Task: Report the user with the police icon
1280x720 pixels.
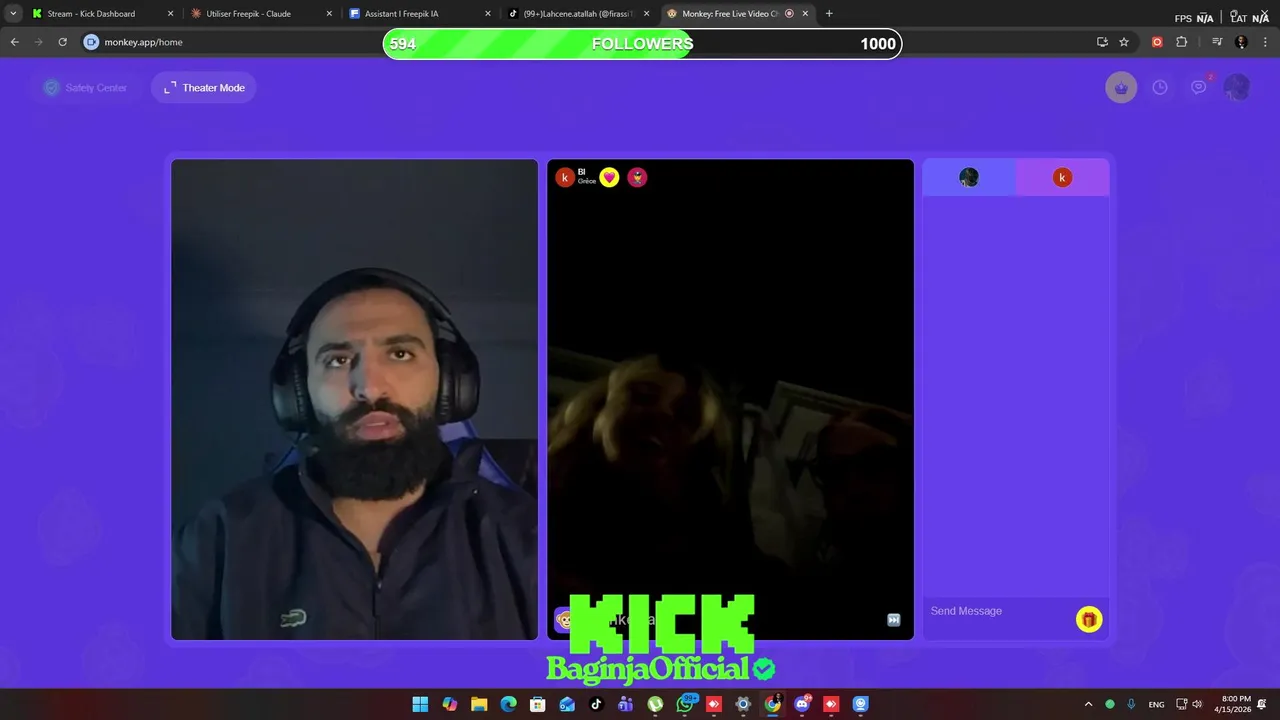Action: 637,177
